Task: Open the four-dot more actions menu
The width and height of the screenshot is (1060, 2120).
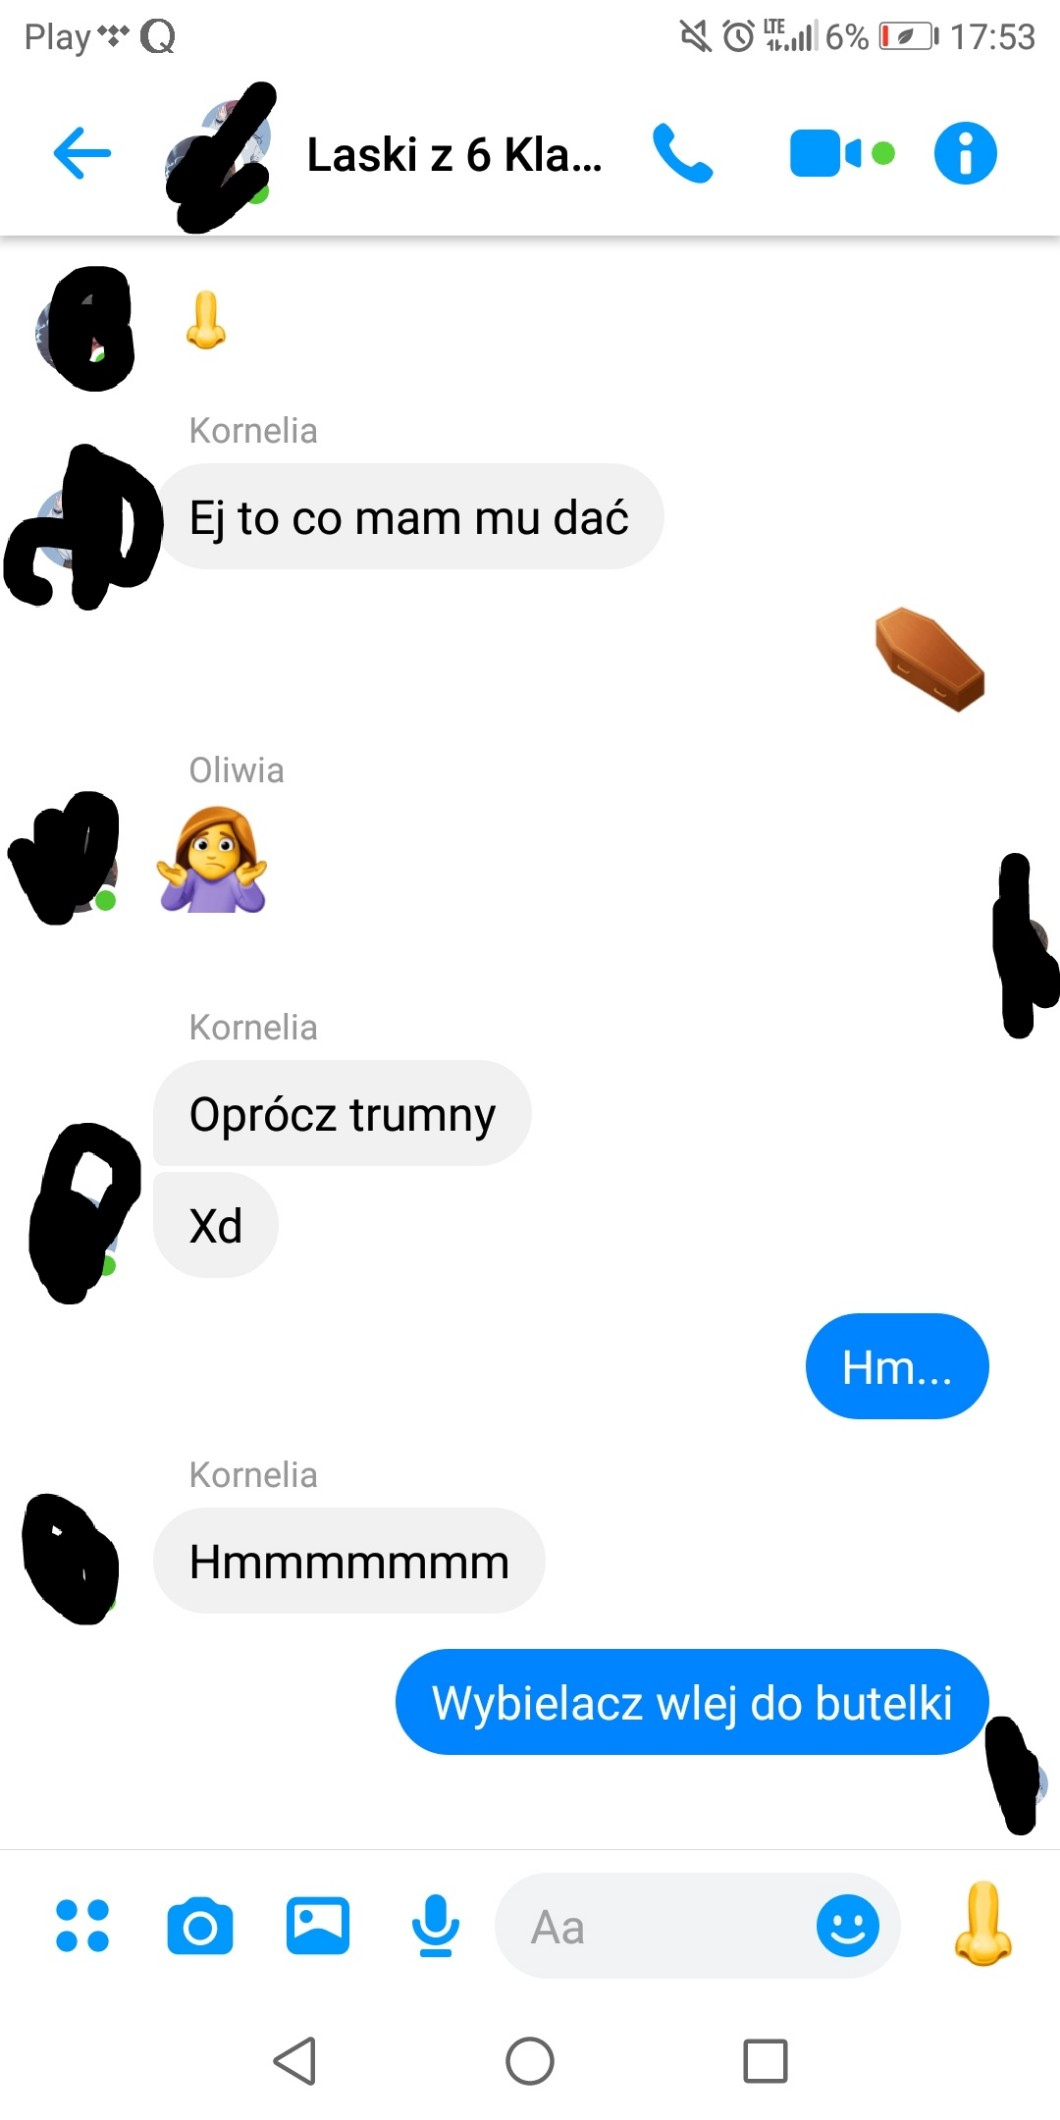Action: [83, 1925]
